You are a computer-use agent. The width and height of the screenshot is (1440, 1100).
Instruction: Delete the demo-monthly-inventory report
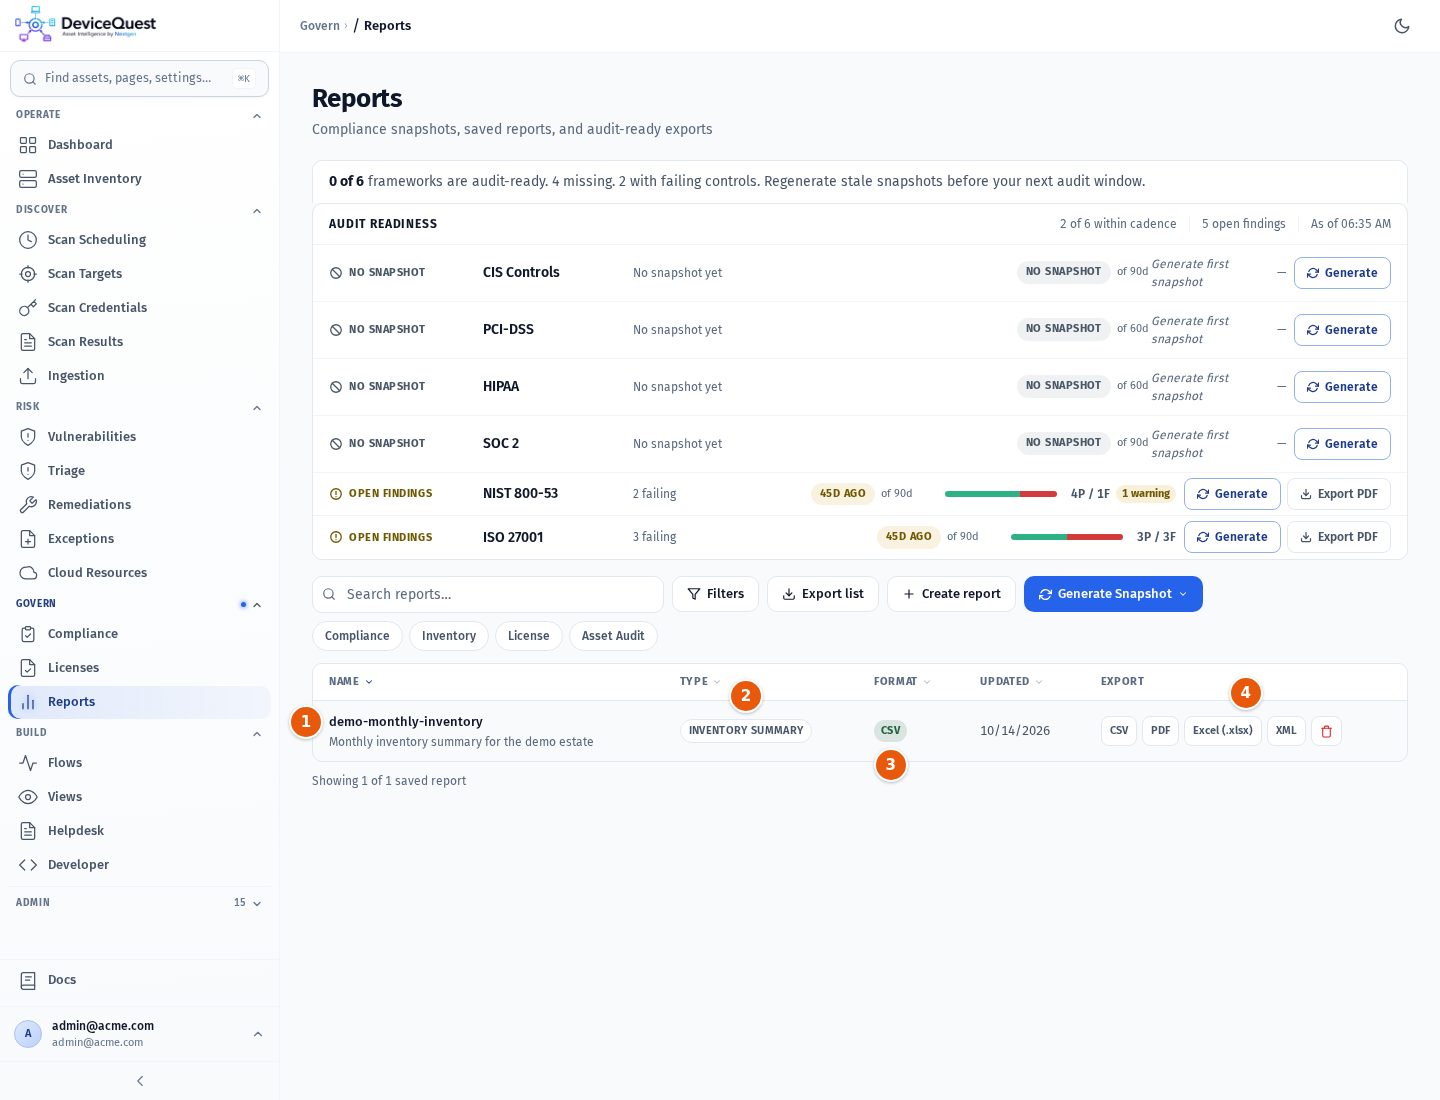[x=1326, y=731]
